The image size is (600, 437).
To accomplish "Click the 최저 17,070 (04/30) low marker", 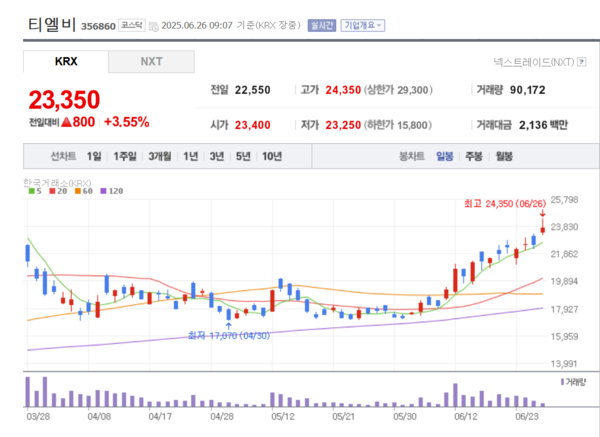I will (x=229, y=336).
